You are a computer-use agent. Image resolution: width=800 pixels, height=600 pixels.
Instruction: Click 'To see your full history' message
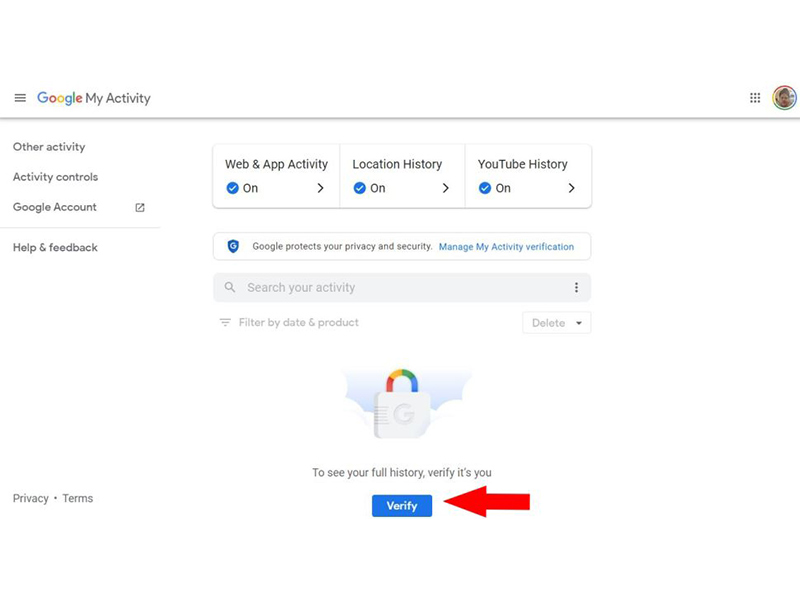coord(402,472)
